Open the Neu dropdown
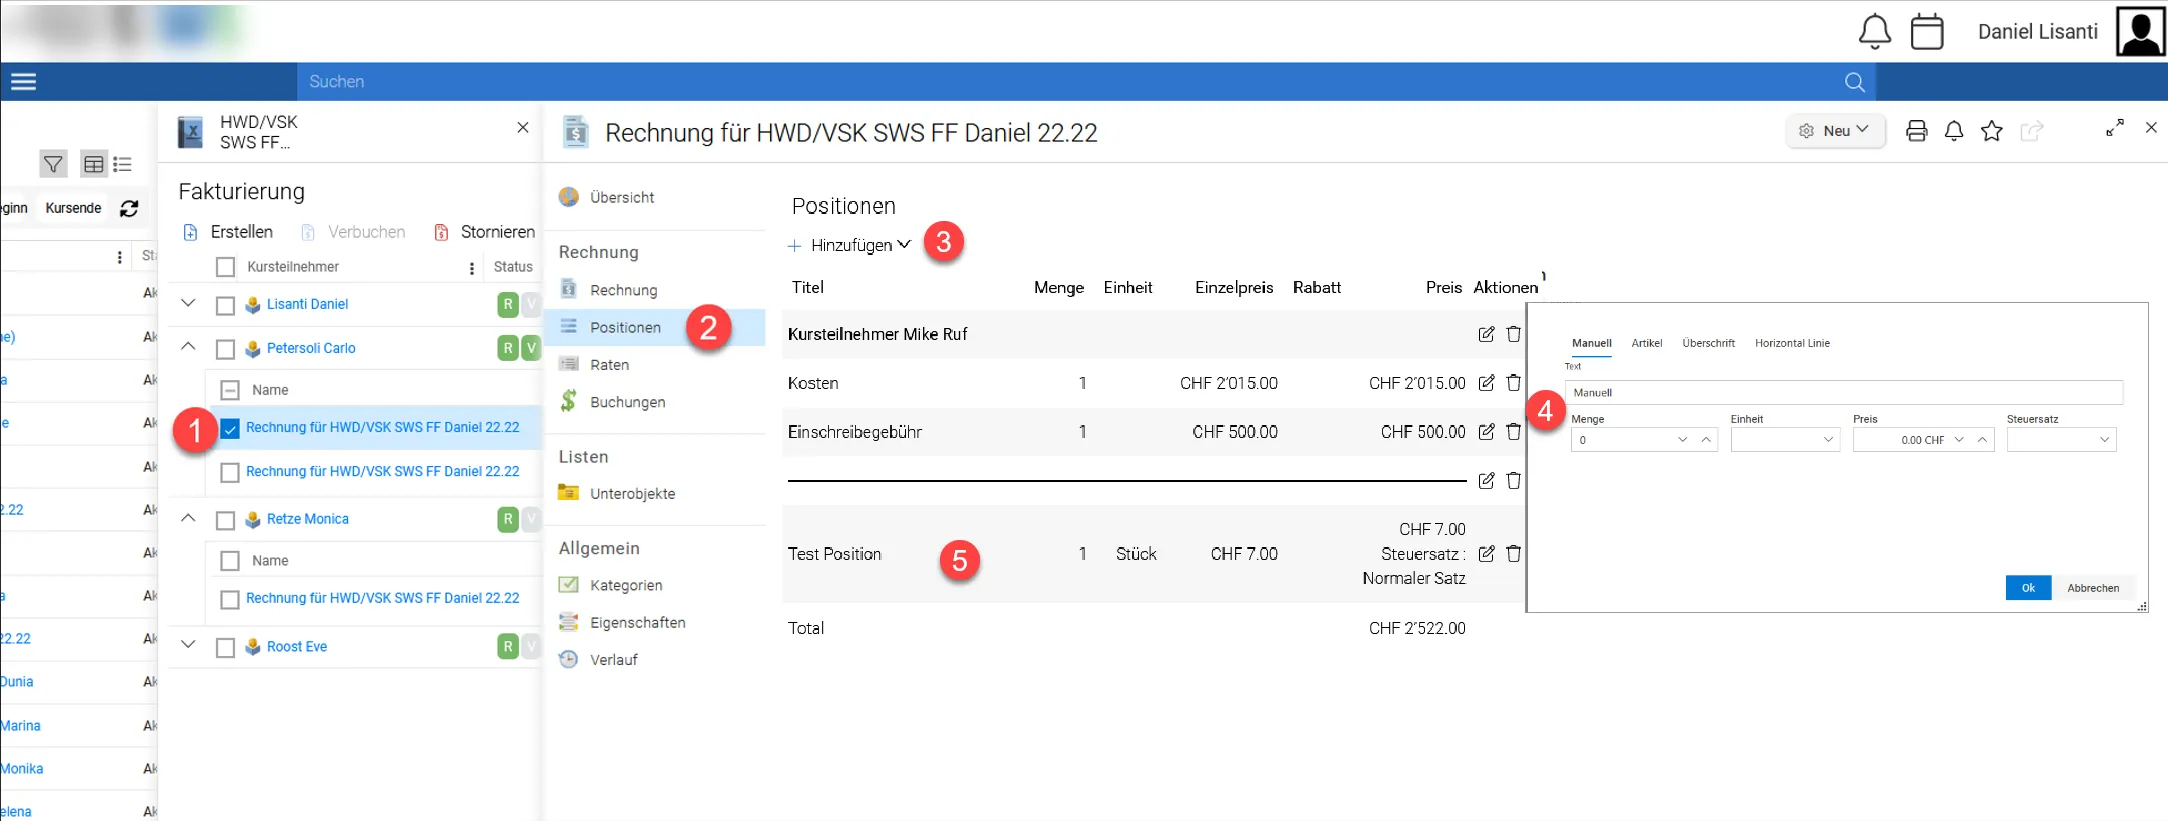Screen dimensions: 2168x821 [1835, 131]
